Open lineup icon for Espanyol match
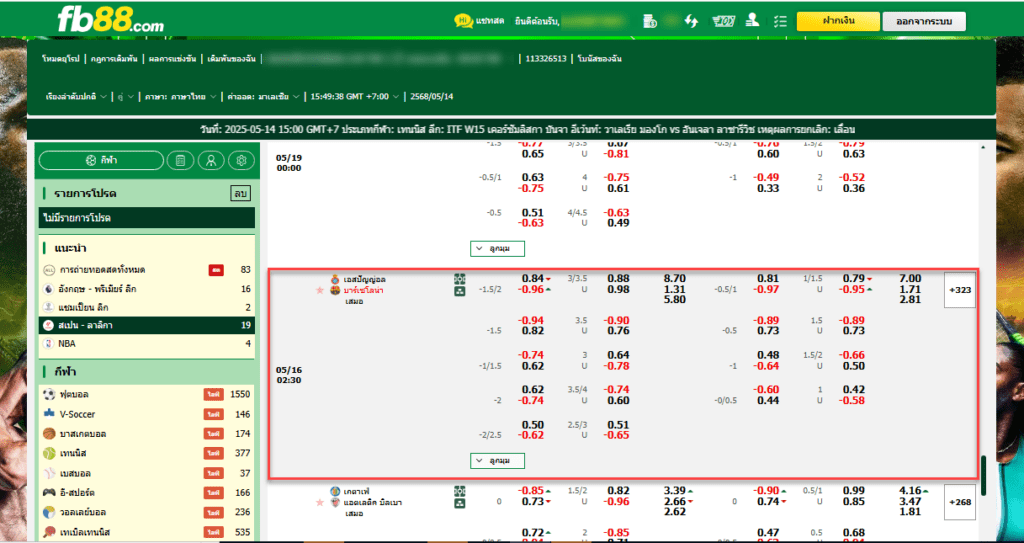Viewport: 1024px width, 543px height. pyautogui.click(x=460, y=278)
